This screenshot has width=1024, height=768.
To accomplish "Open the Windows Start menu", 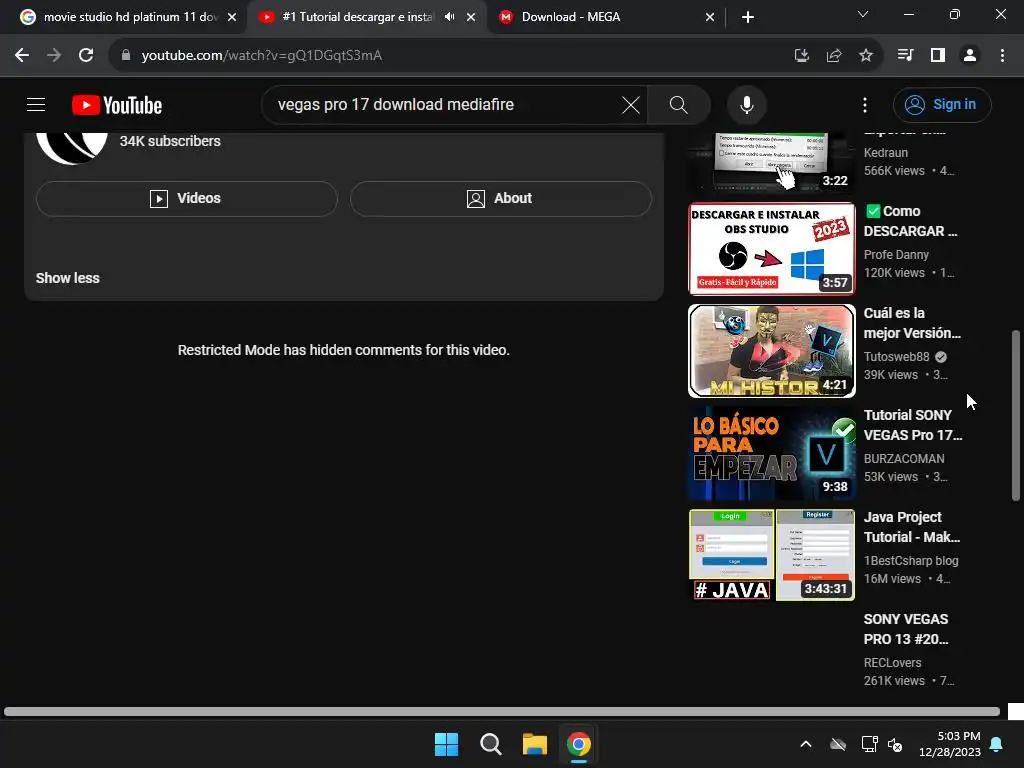I will pos(447,744).
